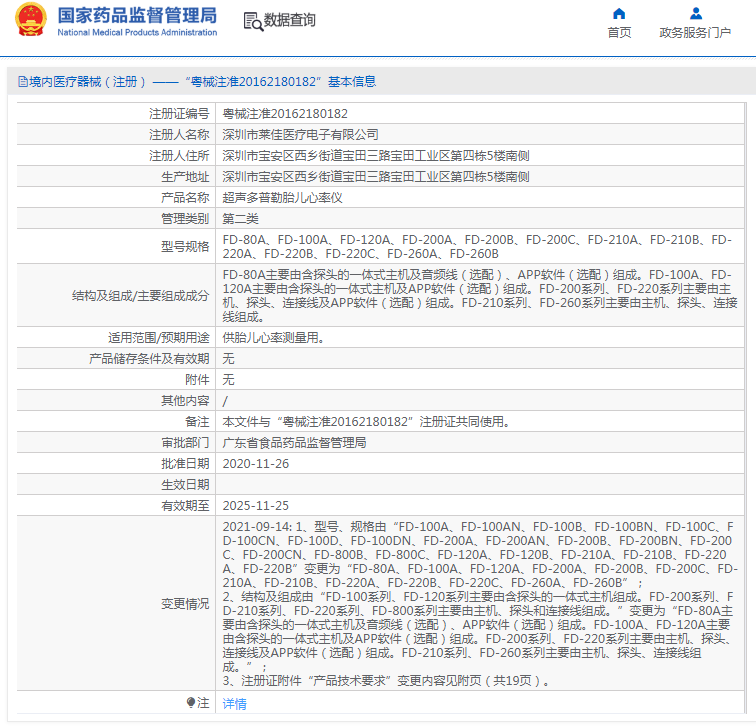Click 生产地址 label
This screenshot has width=756, height=727.
pyautogui.click(x=185, y=176)
